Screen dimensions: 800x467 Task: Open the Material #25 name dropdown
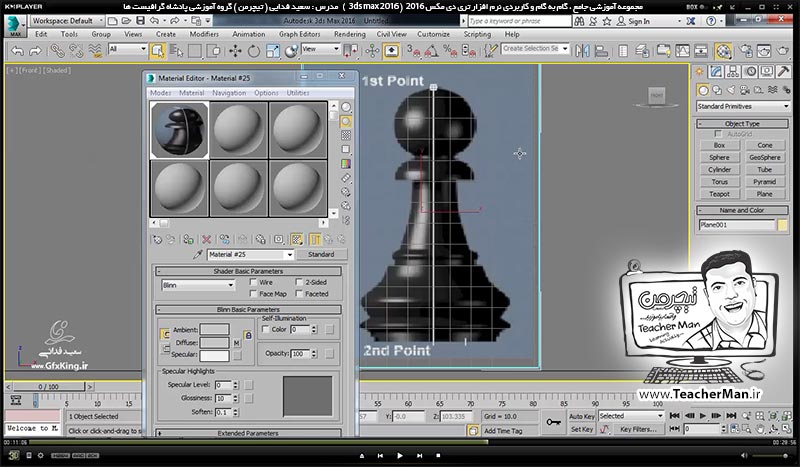pyautogui.click(x=250, y=254)
